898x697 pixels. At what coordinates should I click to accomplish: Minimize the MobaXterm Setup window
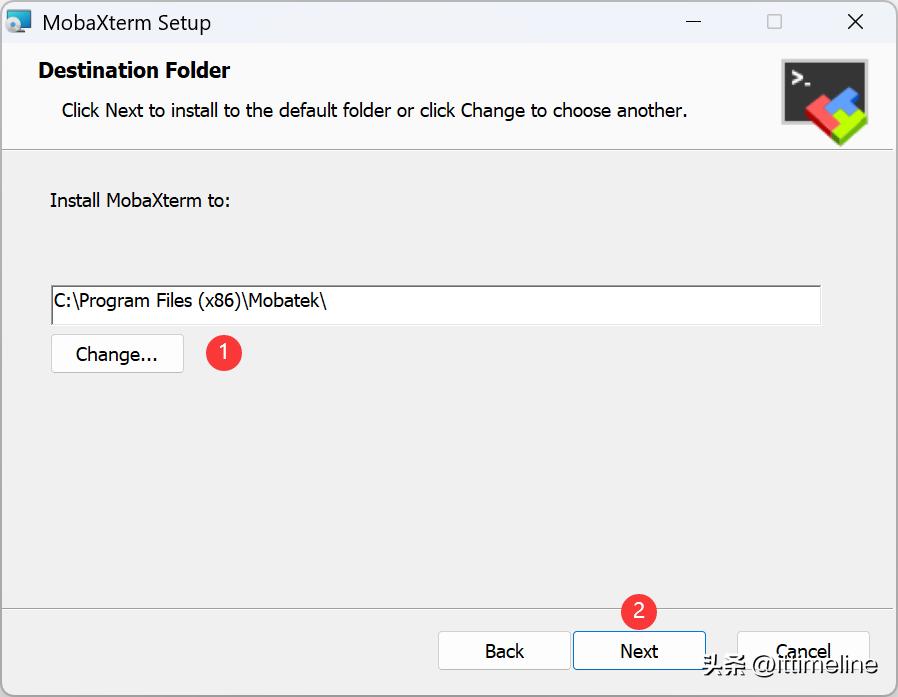tap(693, 22)
